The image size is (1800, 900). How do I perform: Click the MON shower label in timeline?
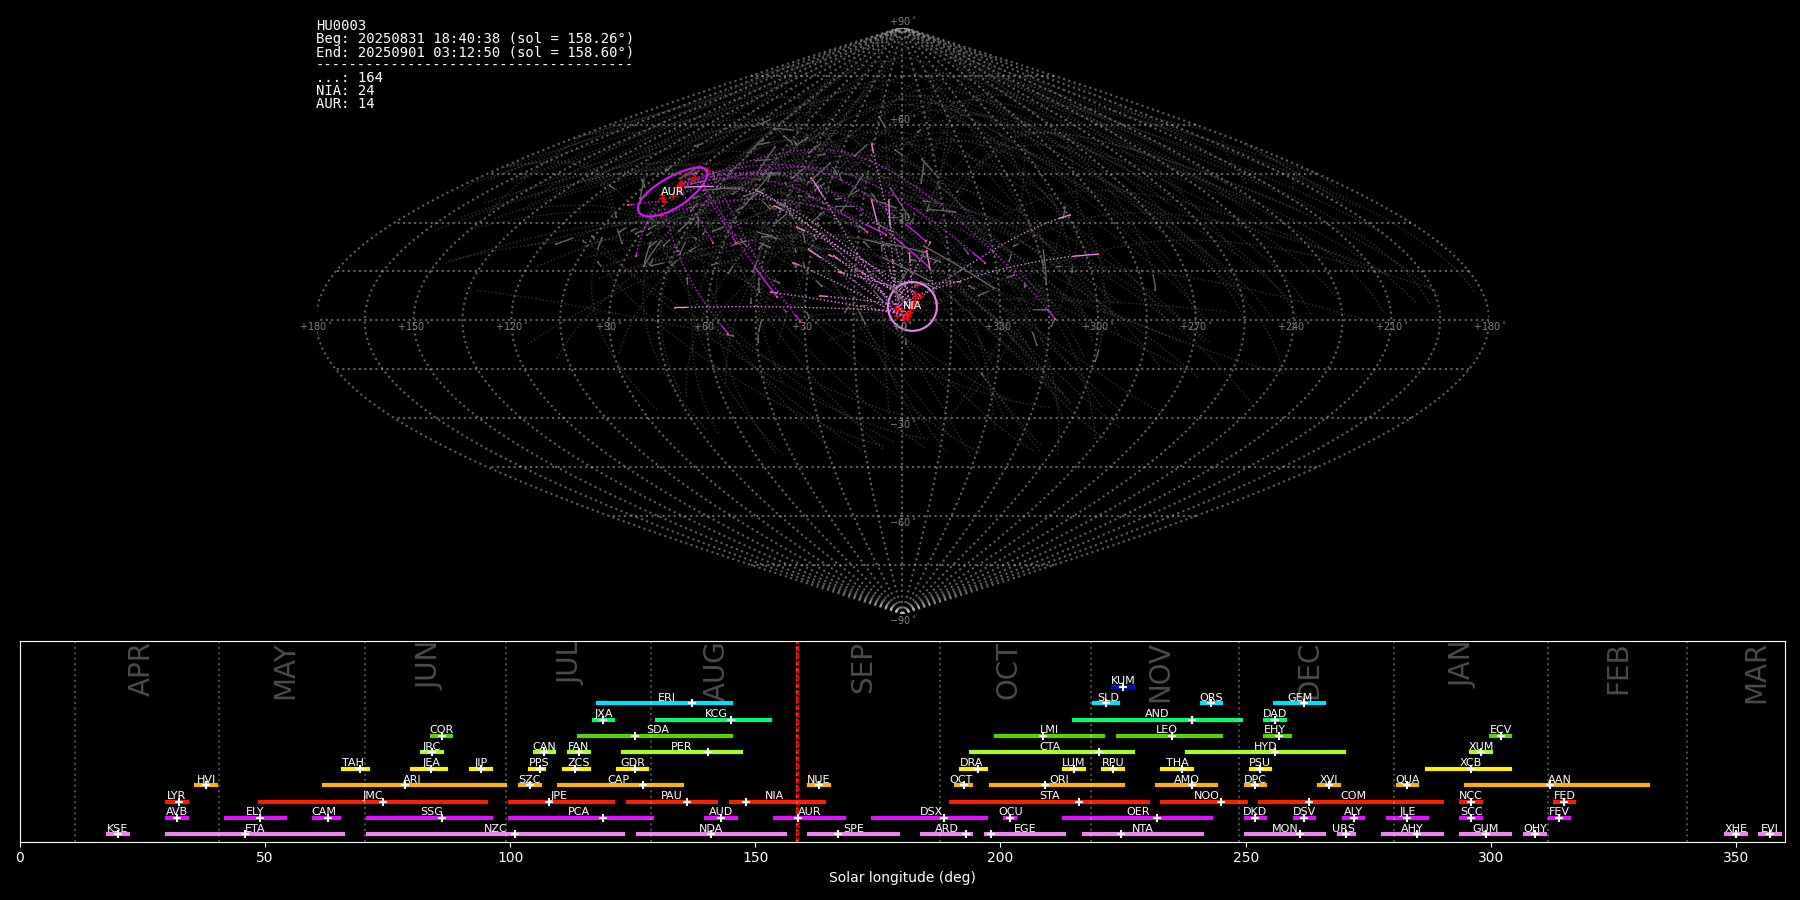(x=1285, y=829)
